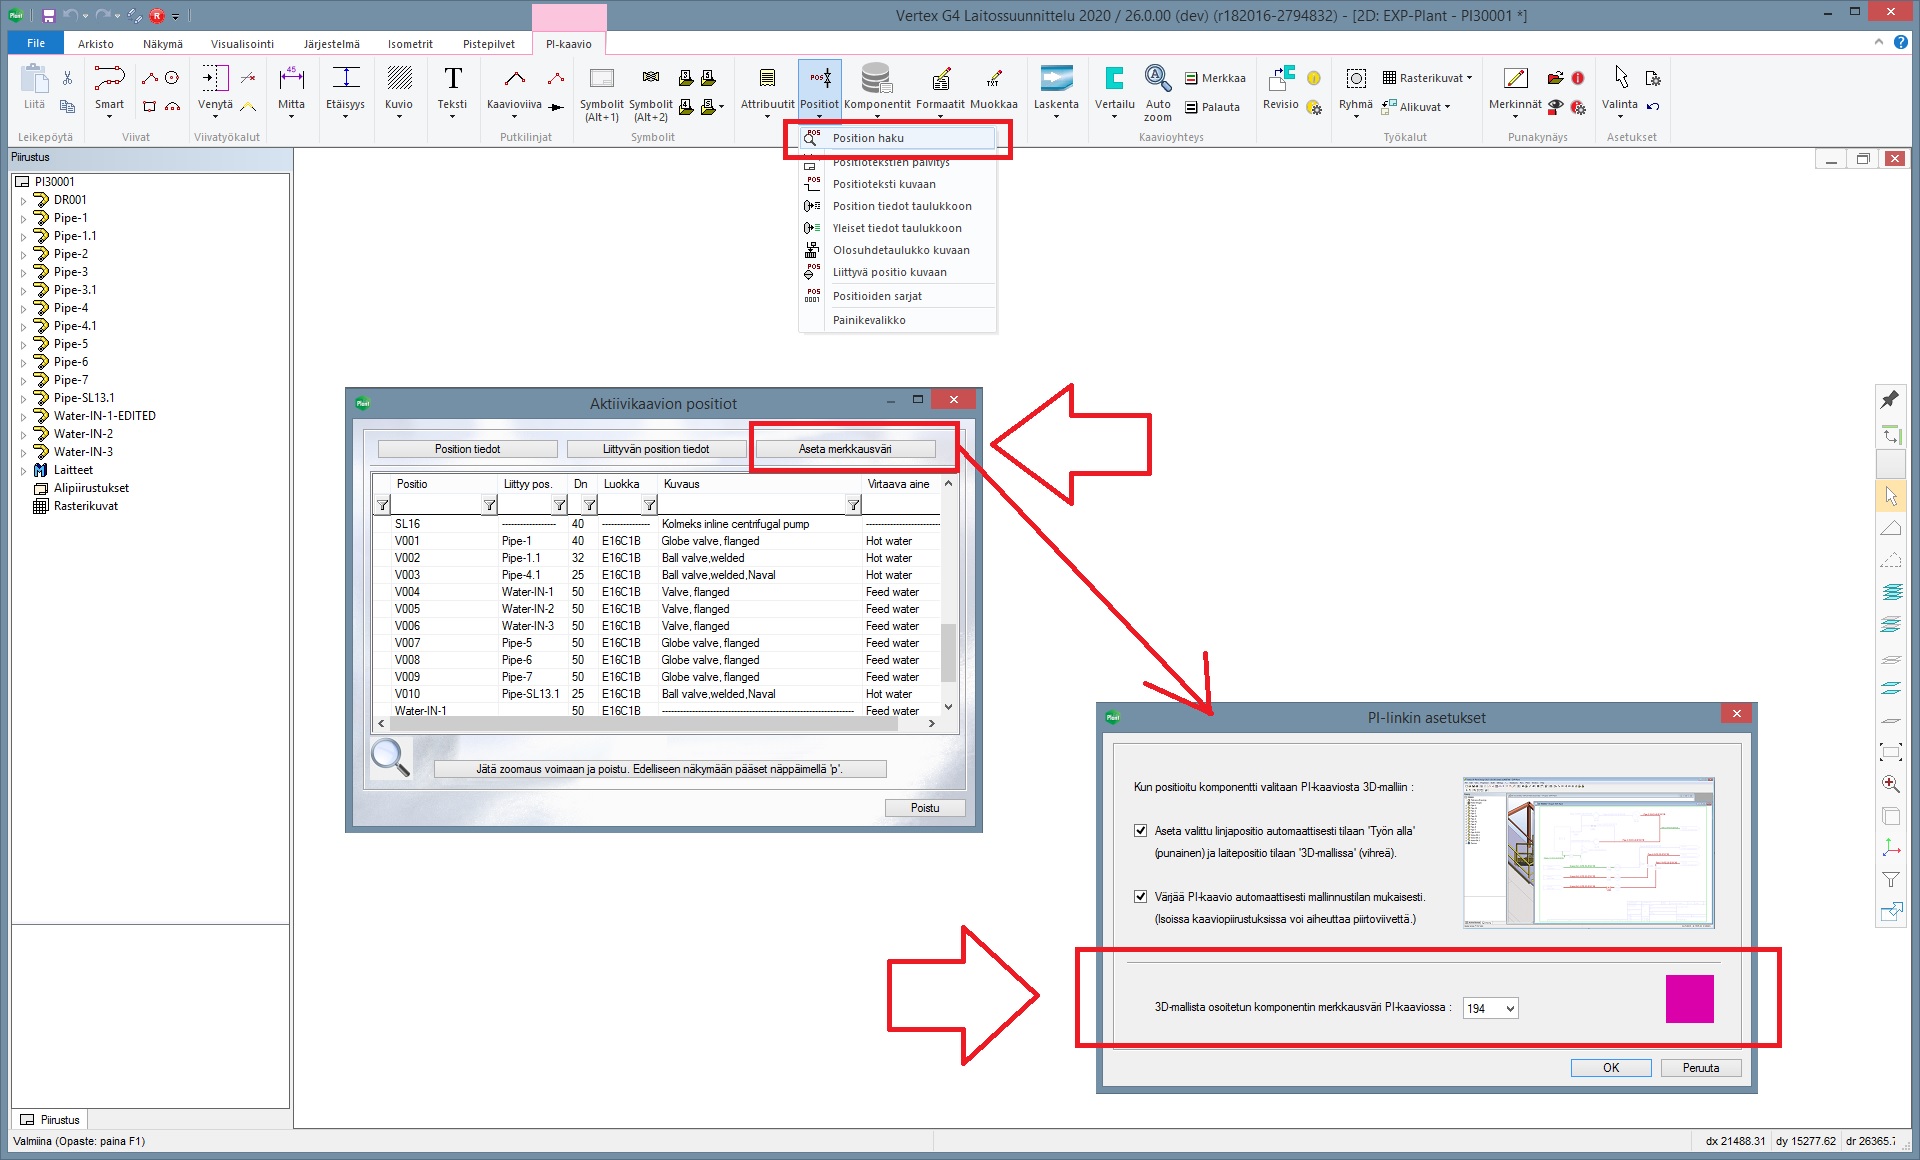Click the magenta marking color swatch
The image size is (1920, 1160).
[1689, 998]
